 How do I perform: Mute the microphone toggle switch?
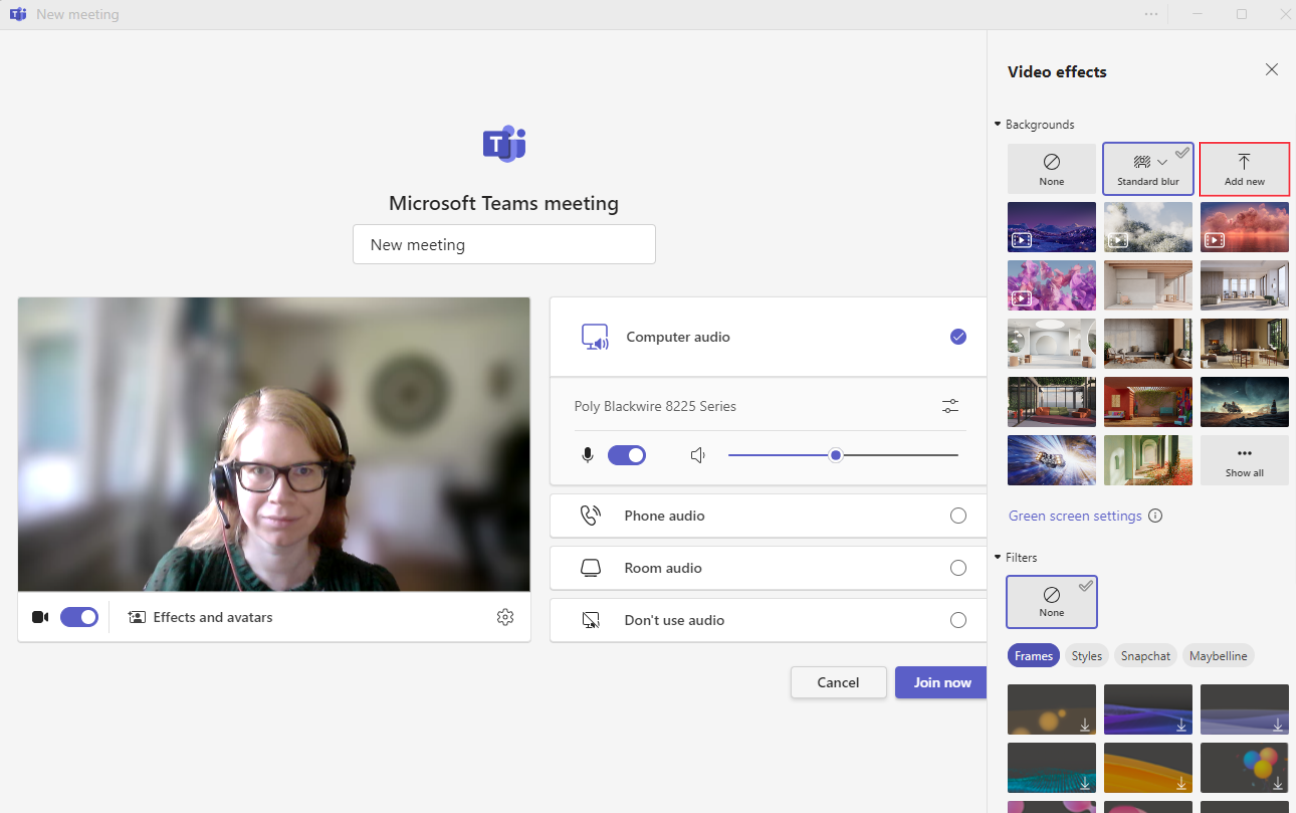(x=627, y=456)
